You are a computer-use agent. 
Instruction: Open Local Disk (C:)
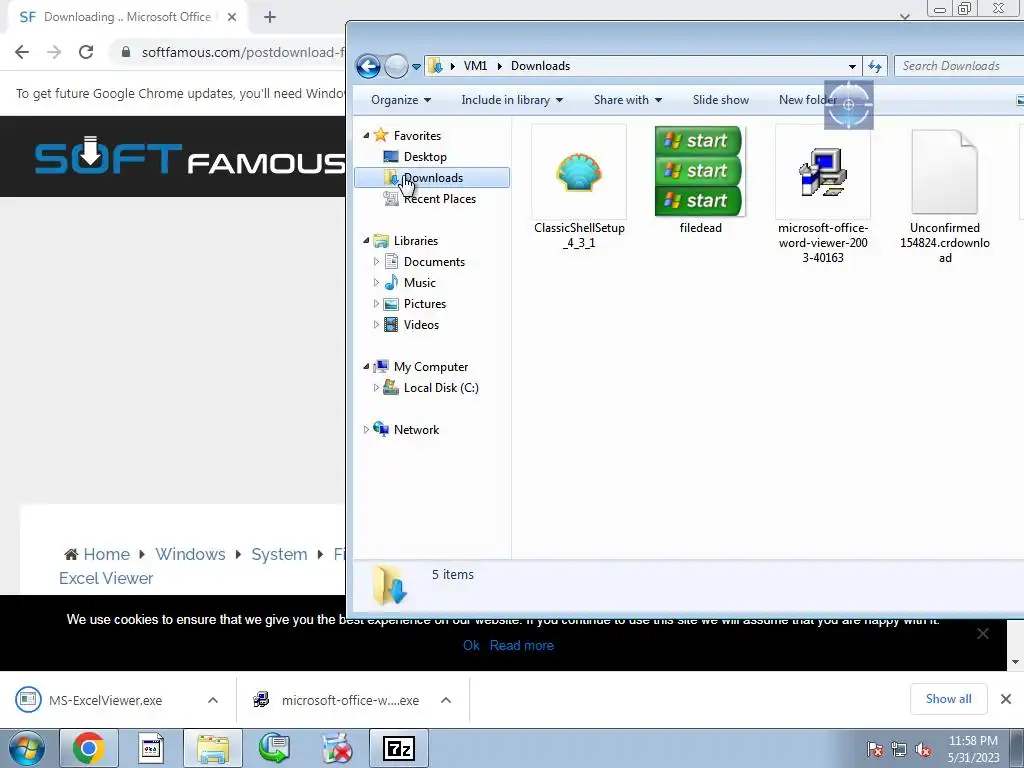[441, 388]
